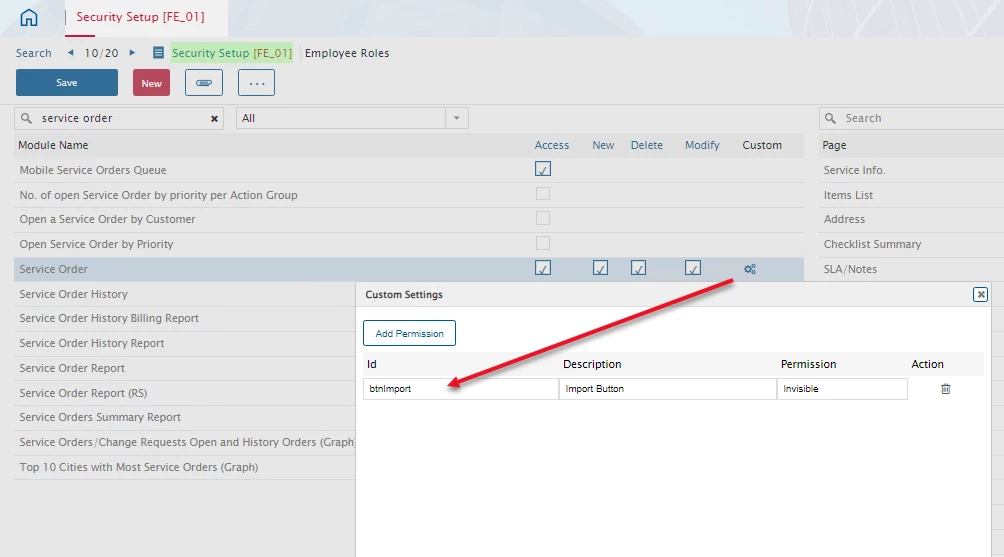Click the Delete column header
1004x557 pixels.
pos(647,145)
